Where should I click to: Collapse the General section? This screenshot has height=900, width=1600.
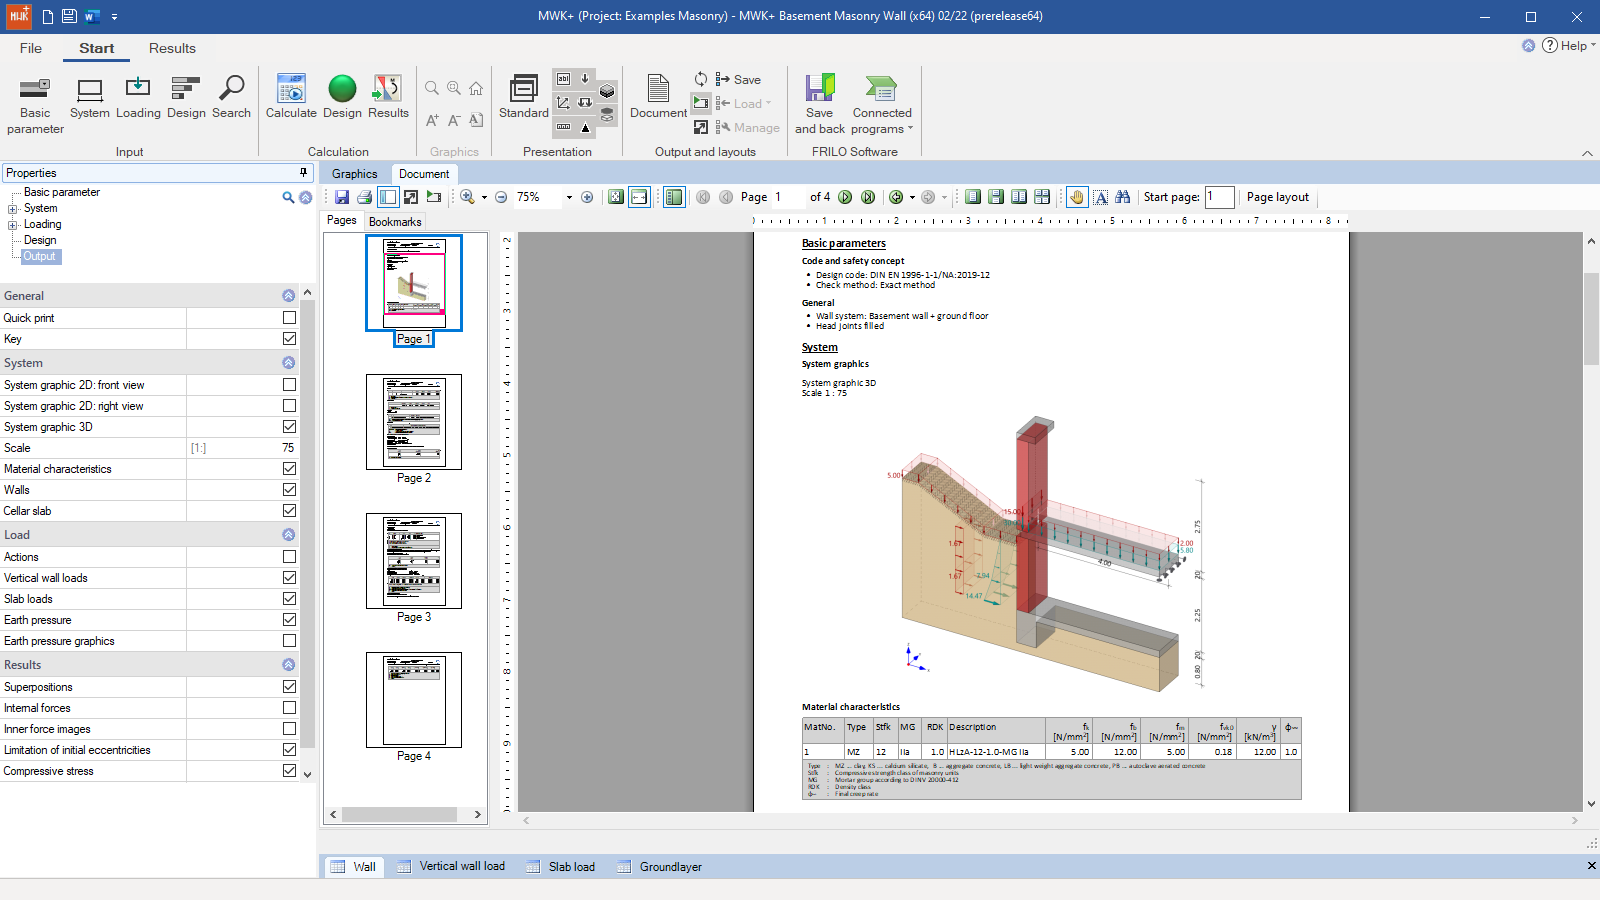point(288,296)
